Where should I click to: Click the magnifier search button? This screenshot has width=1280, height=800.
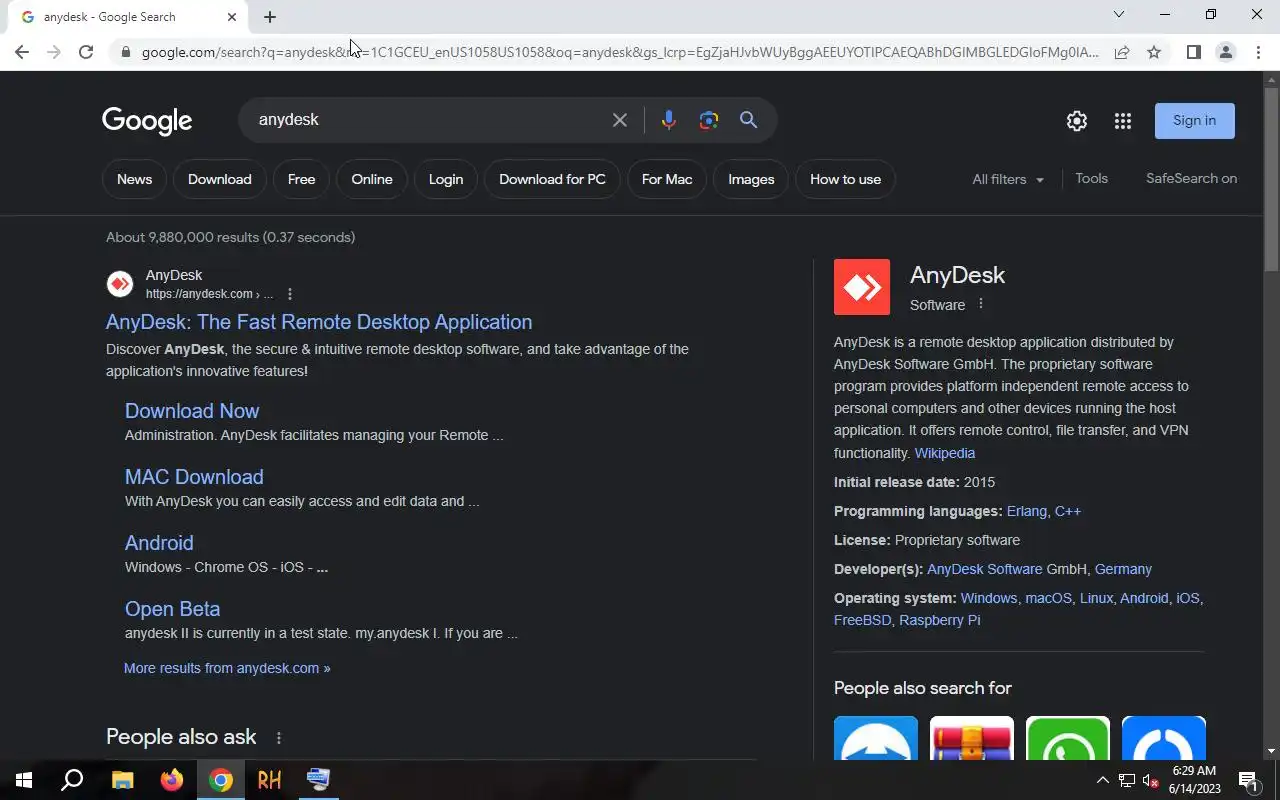click(748, 120)
